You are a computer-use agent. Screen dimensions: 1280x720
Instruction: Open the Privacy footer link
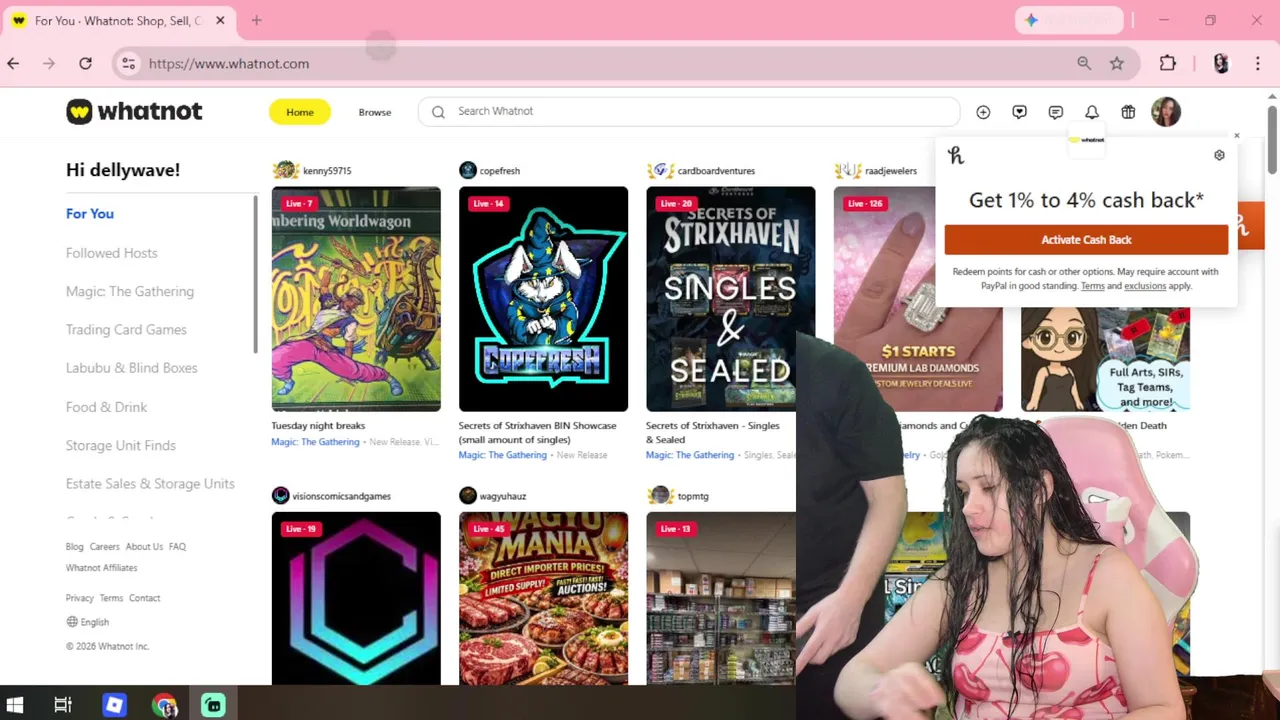click(x=79, y=598)
